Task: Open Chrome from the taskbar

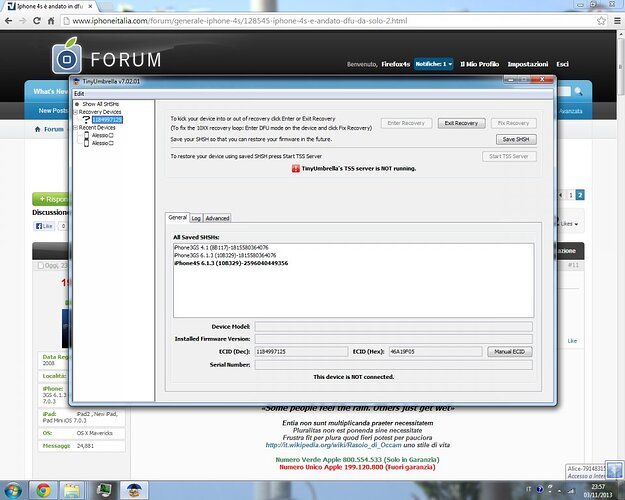Action: 44,489
